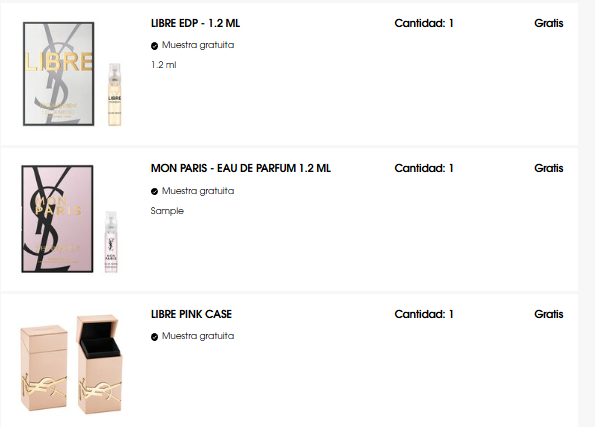Open the LIBRE EDP sample card image
The height and width of the screenshot is (427, 595).
click(x=58, y=74)
